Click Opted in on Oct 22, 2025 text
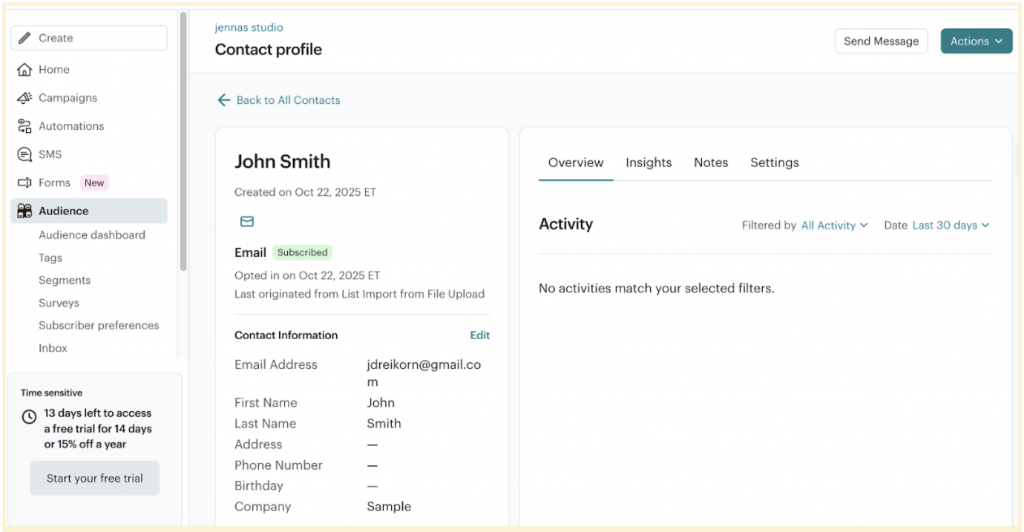This screenshot has width=1024, height=532. coord(307,275)
